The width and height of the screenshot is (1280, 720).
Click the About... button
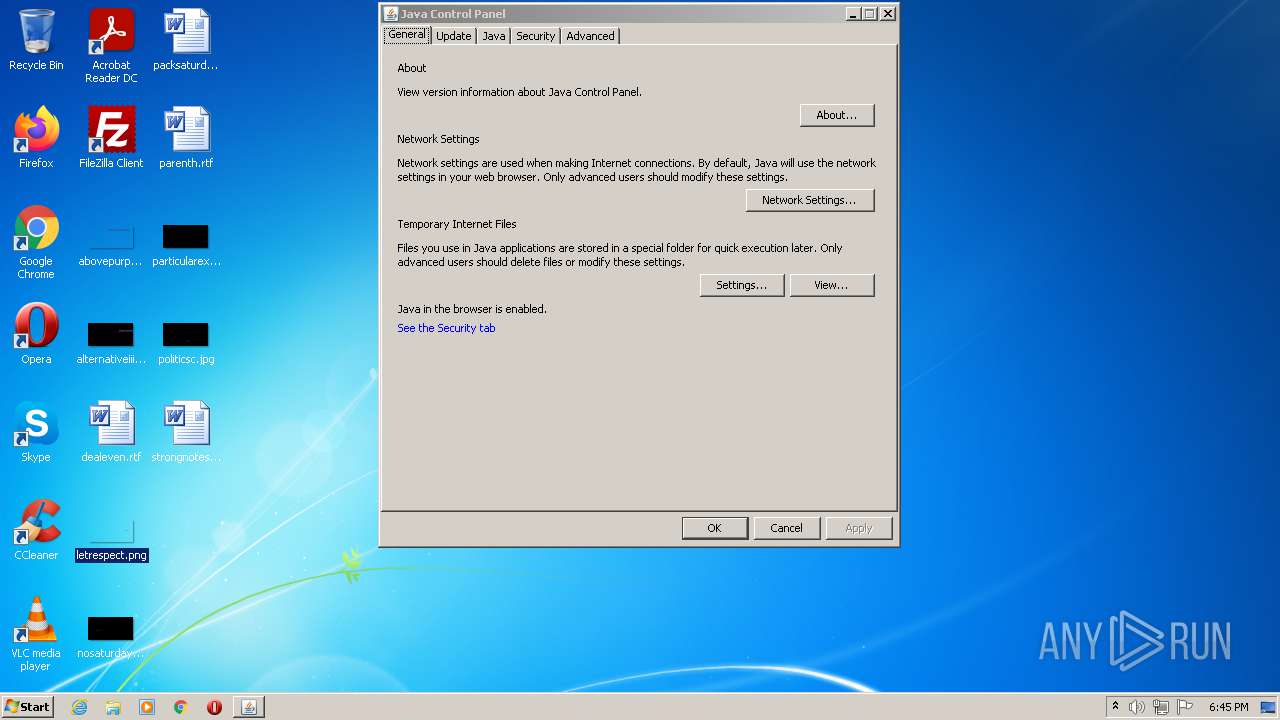[x=837, y=115]
